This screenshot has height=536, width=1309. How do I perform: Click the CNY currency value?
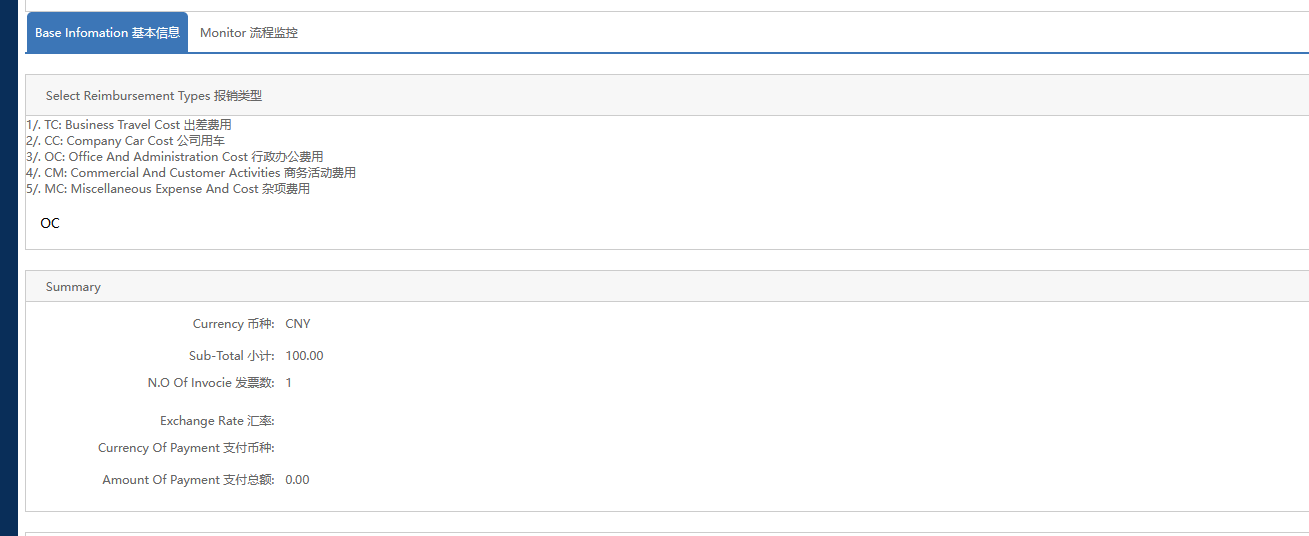coord(298,324)
